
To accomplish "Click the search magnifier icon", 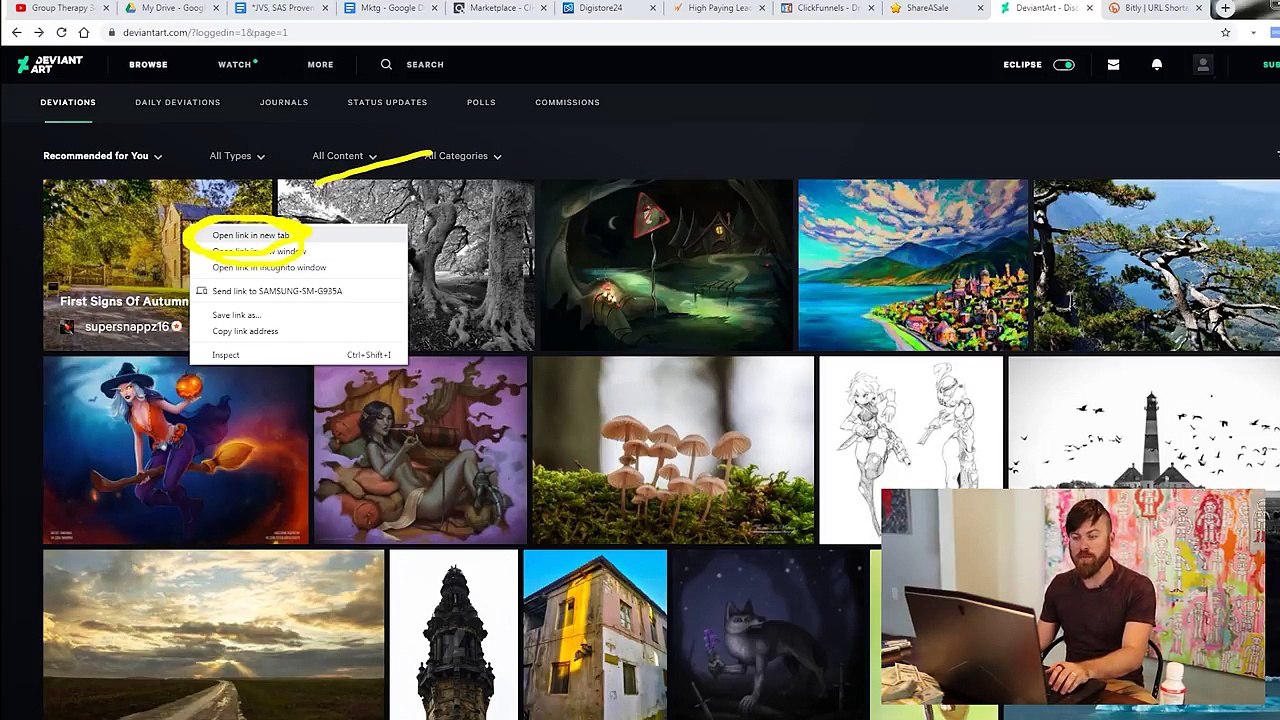I will [x=386, y=64].
